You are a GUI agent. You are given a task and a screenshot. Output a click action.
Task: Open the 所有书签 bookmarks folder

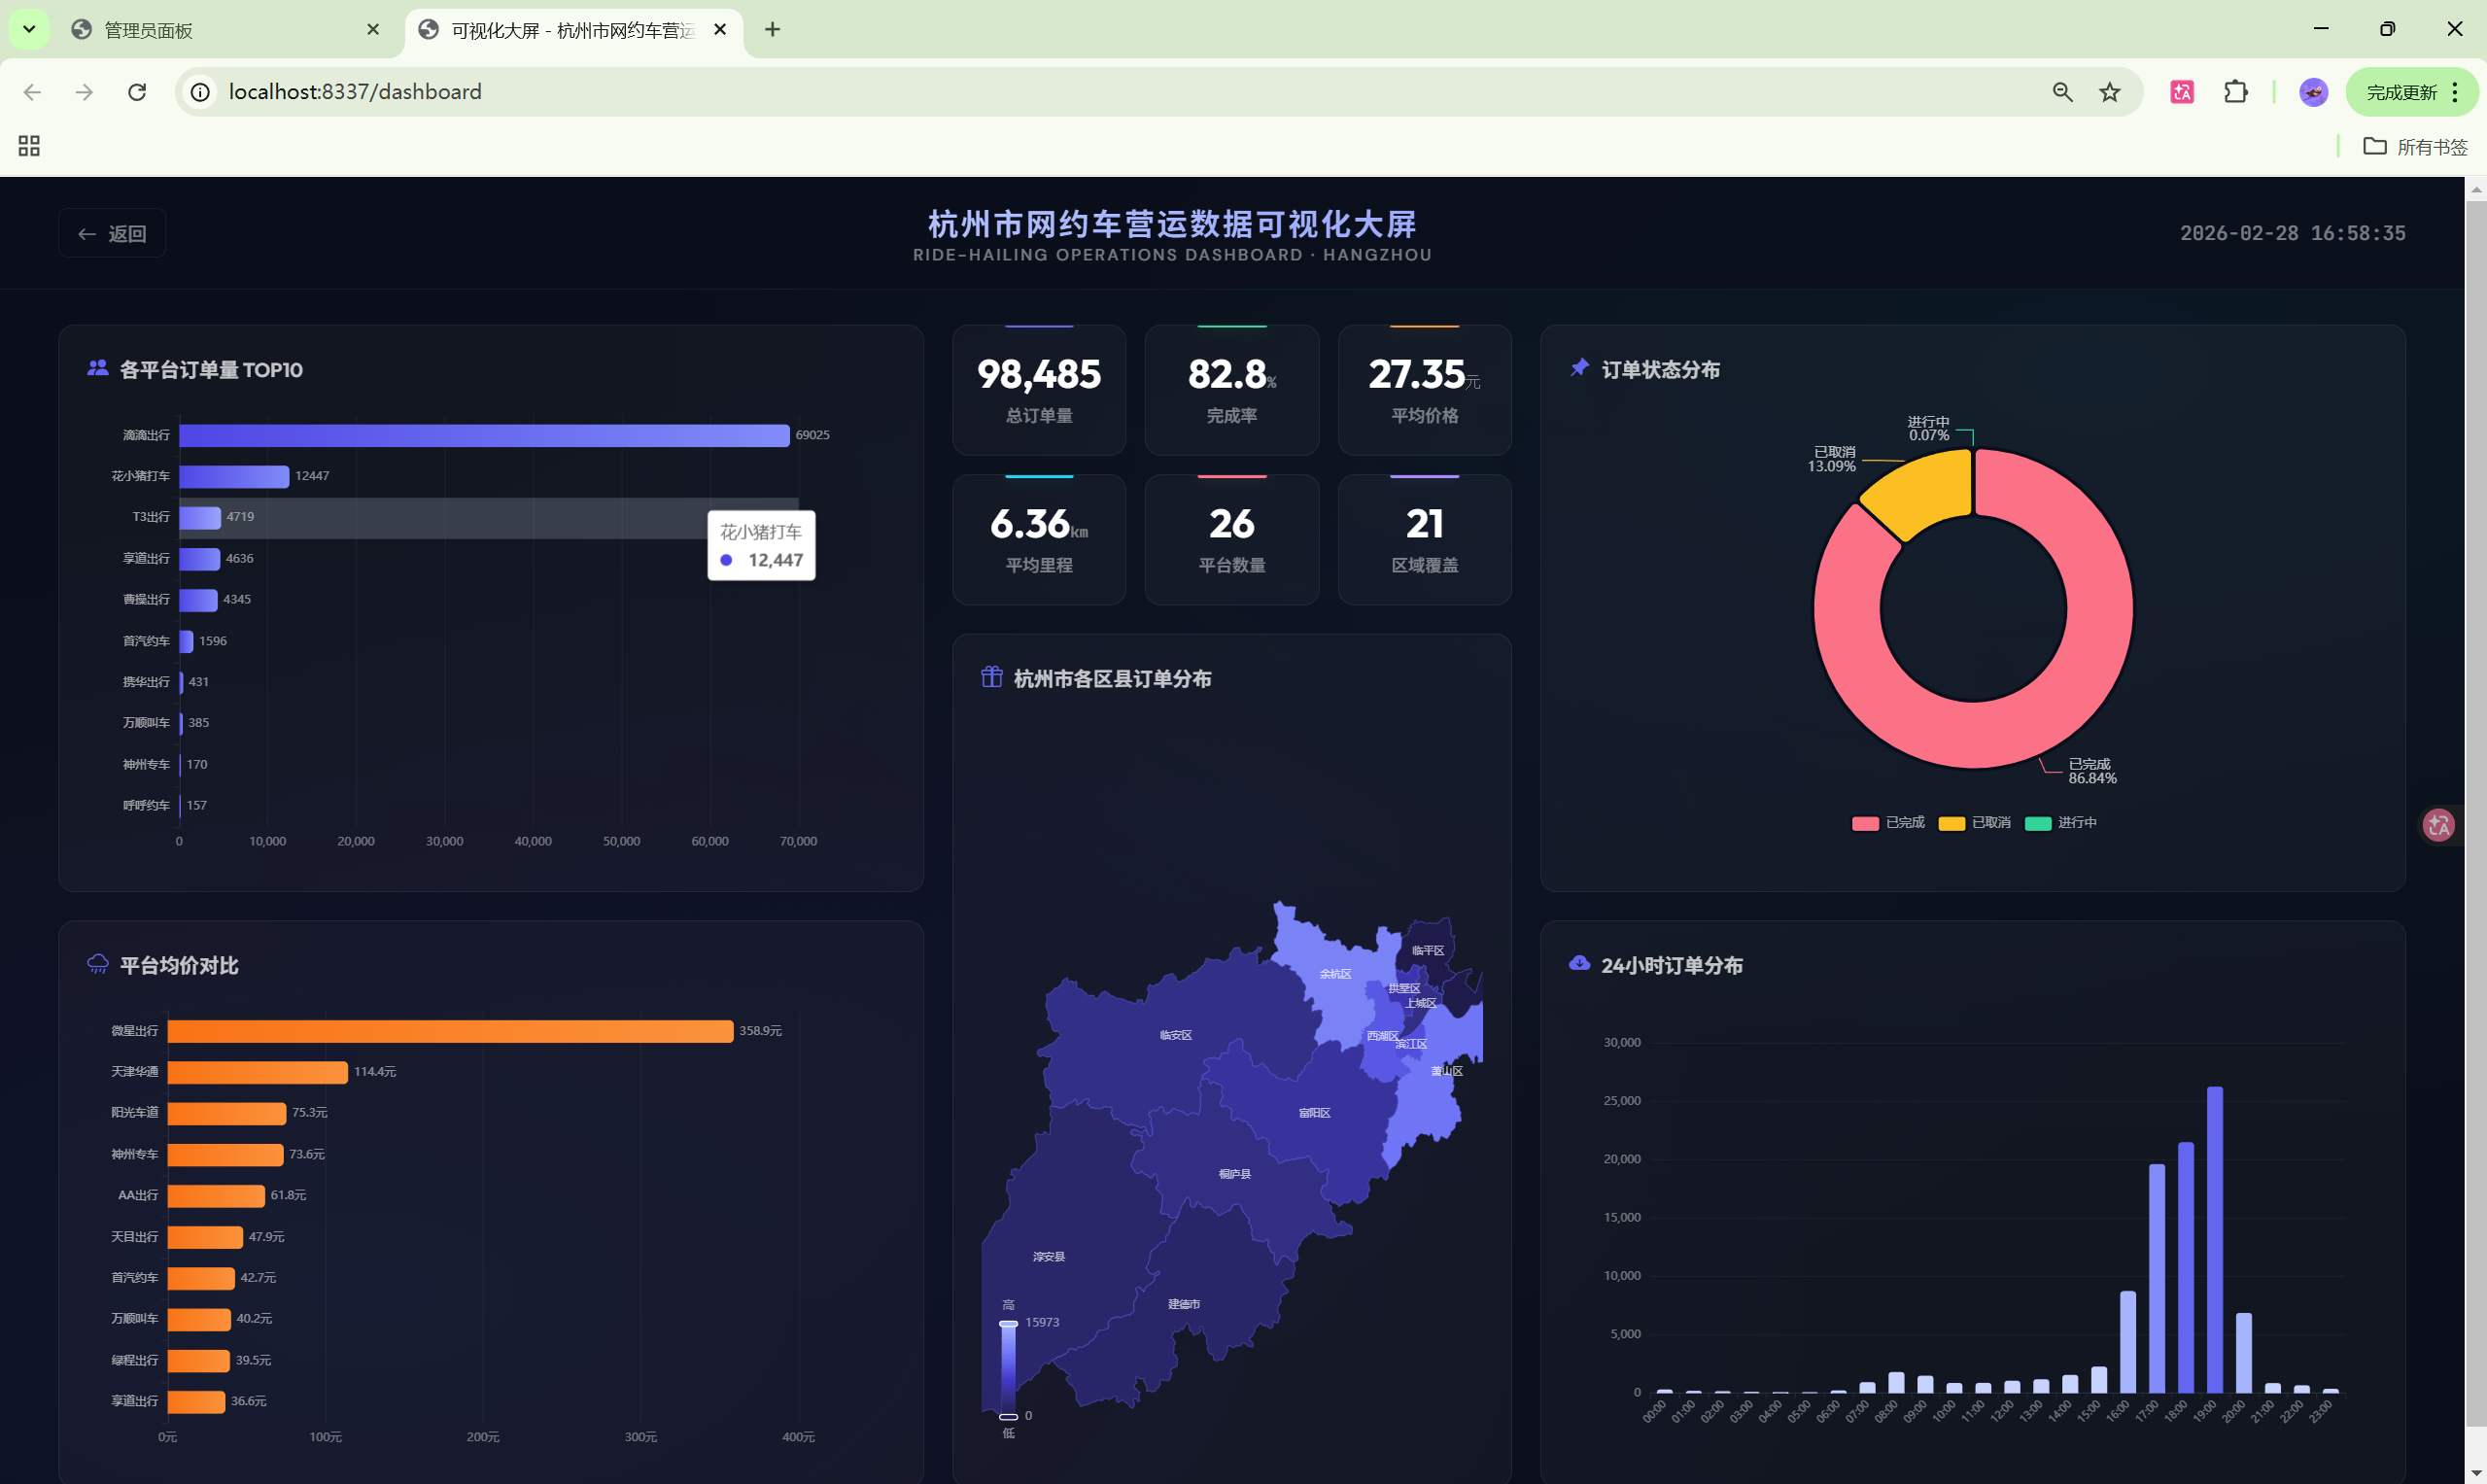[2415, 147]
